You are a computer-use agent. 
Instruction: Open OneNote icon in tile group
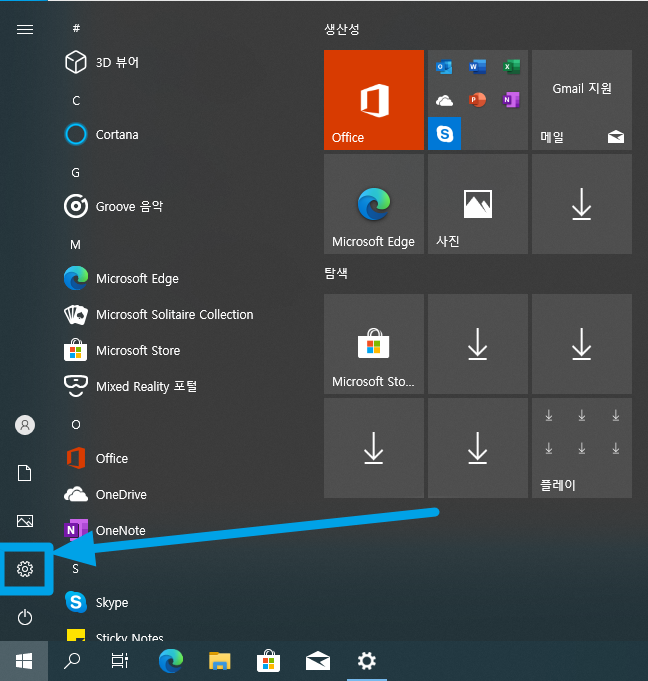(x=511, y=100)
